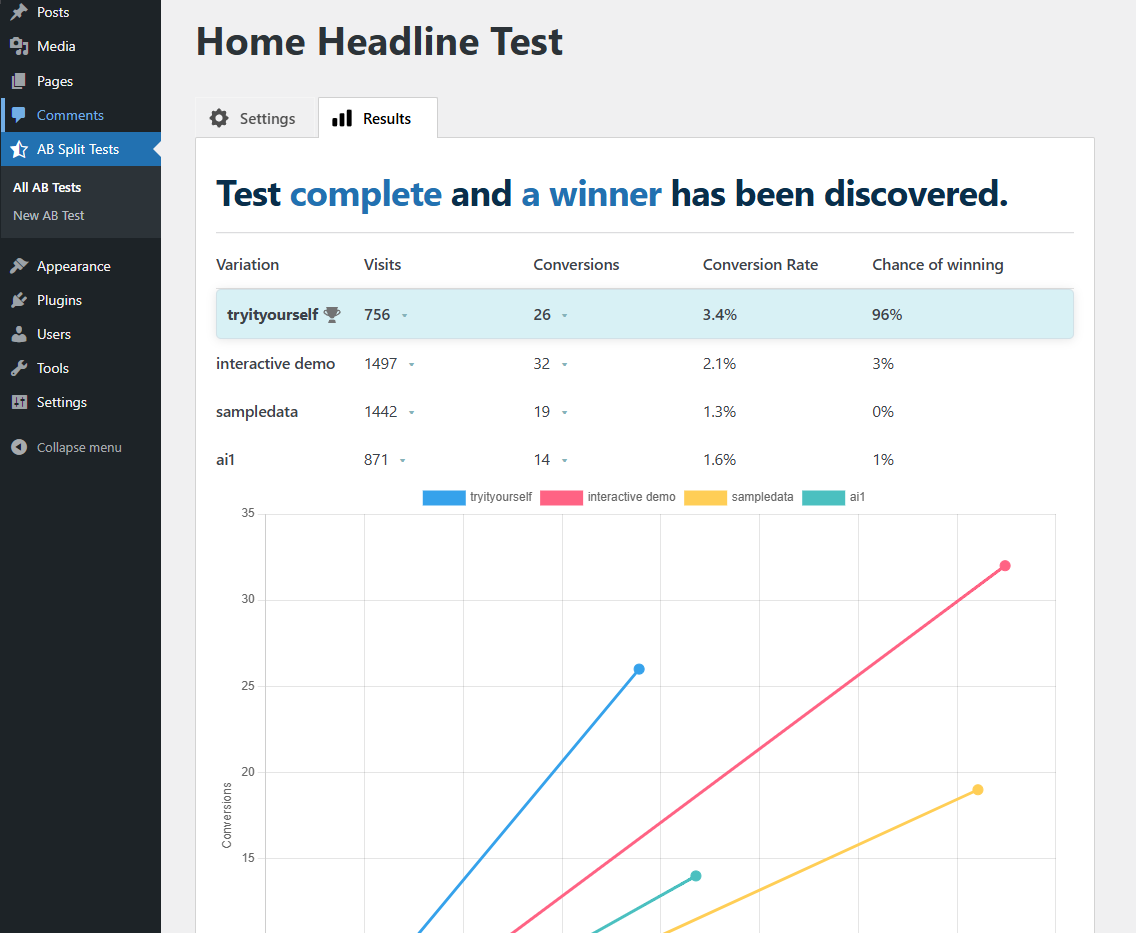Open Appearance menu item
1136x933 pixels.
click(80, 266)
